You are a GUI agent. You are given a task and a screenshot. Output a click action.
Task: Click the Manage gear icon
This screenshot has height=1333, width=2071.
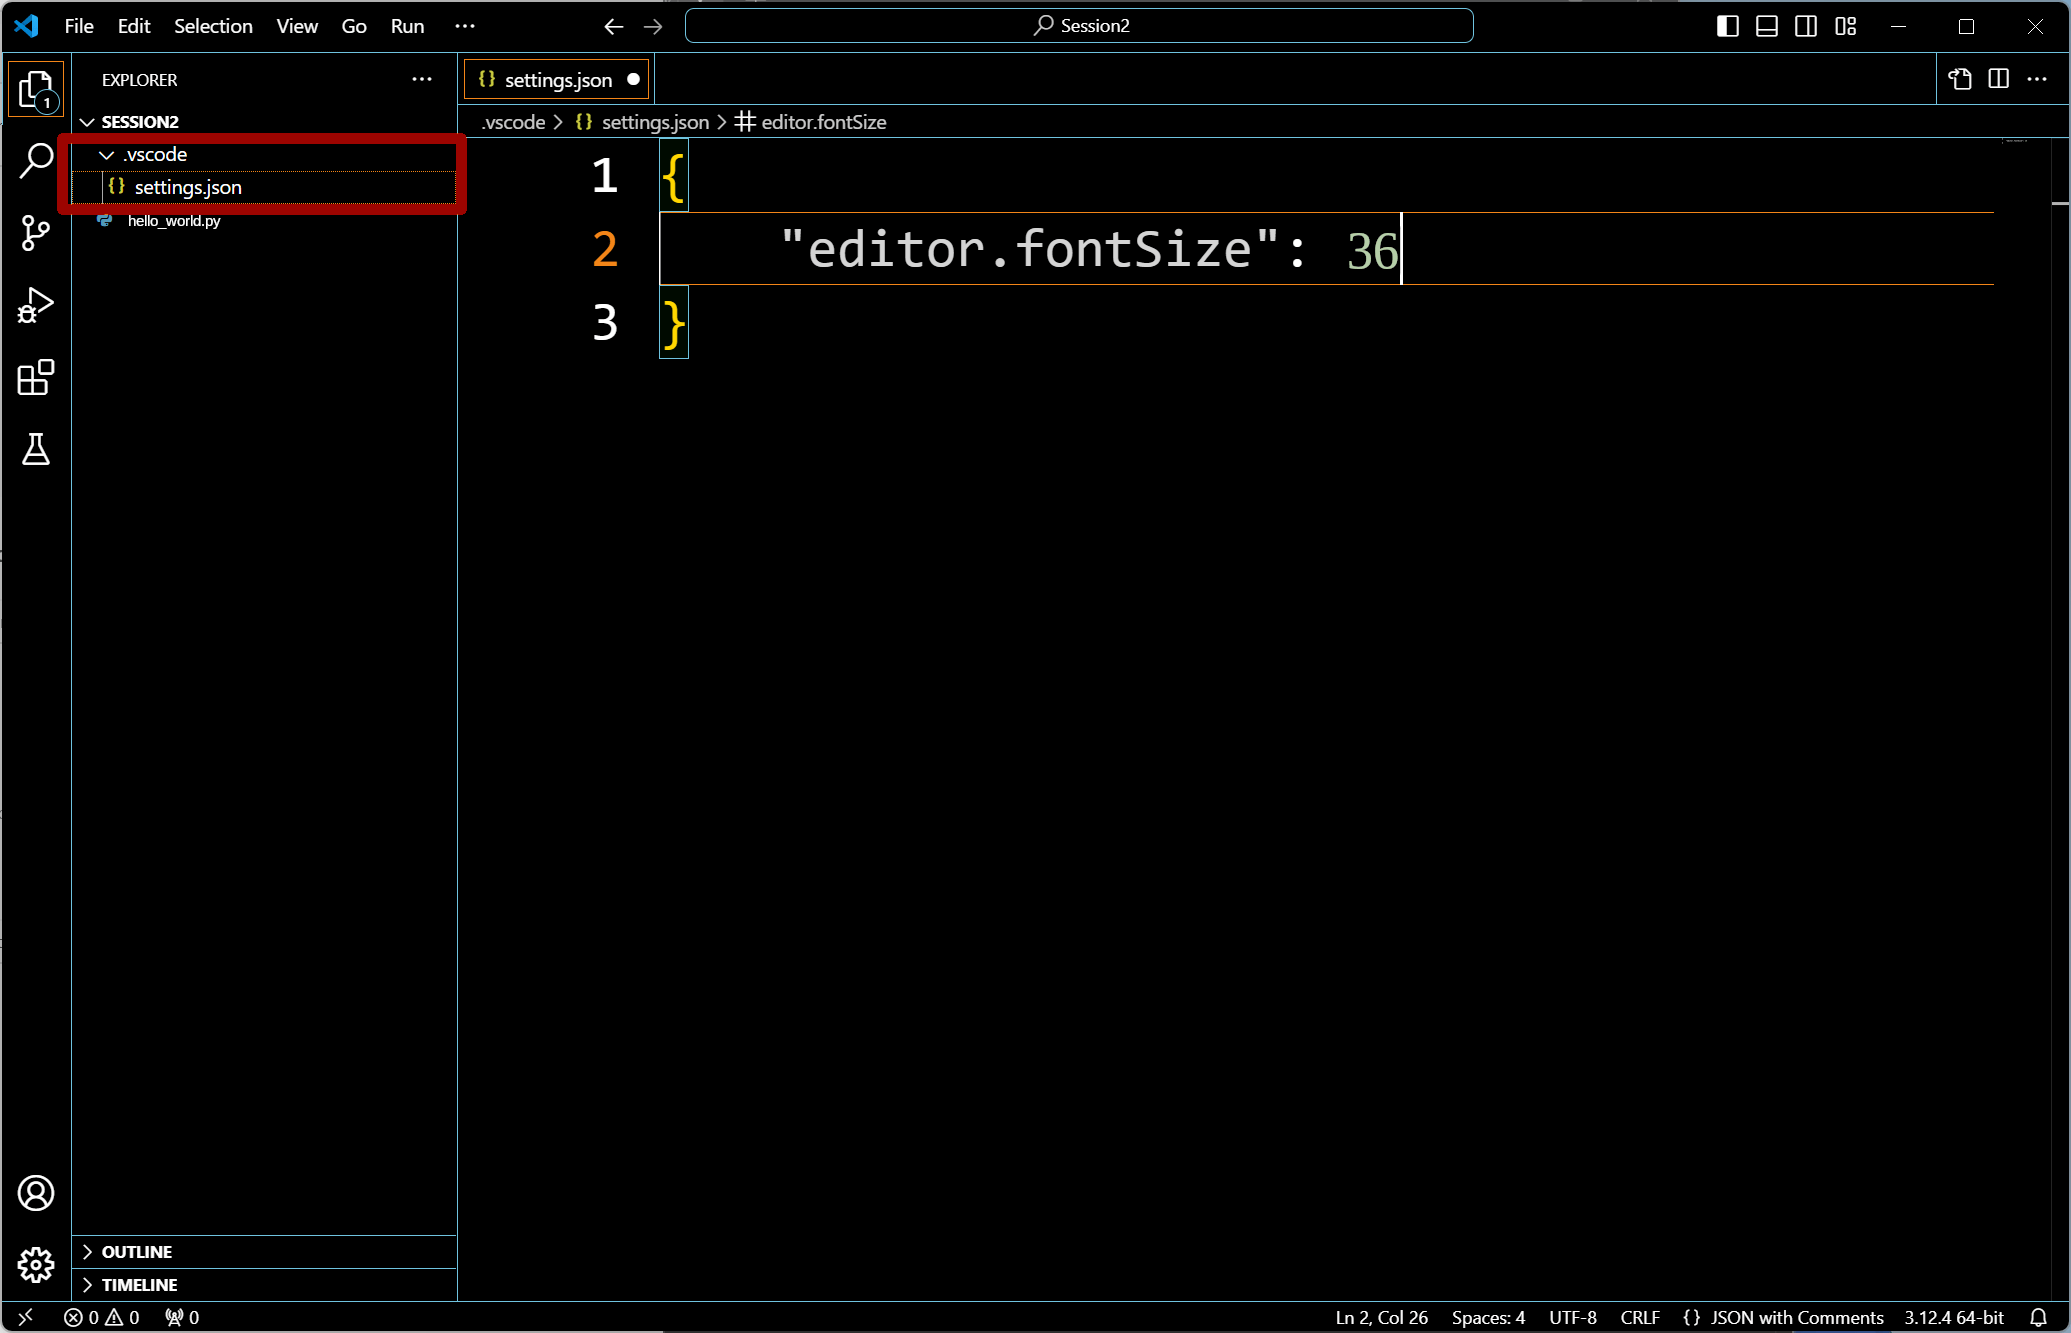(x=36, y=1265)
